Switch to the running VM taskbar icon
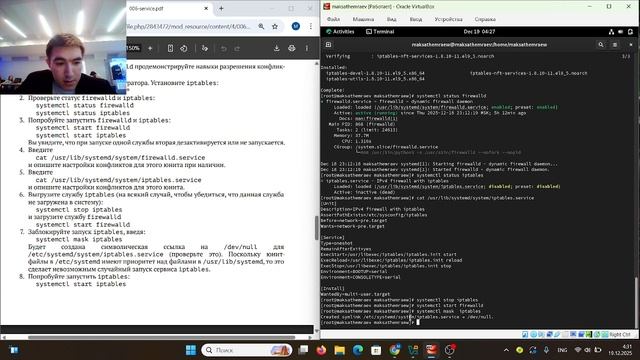 tap(431, 350)
